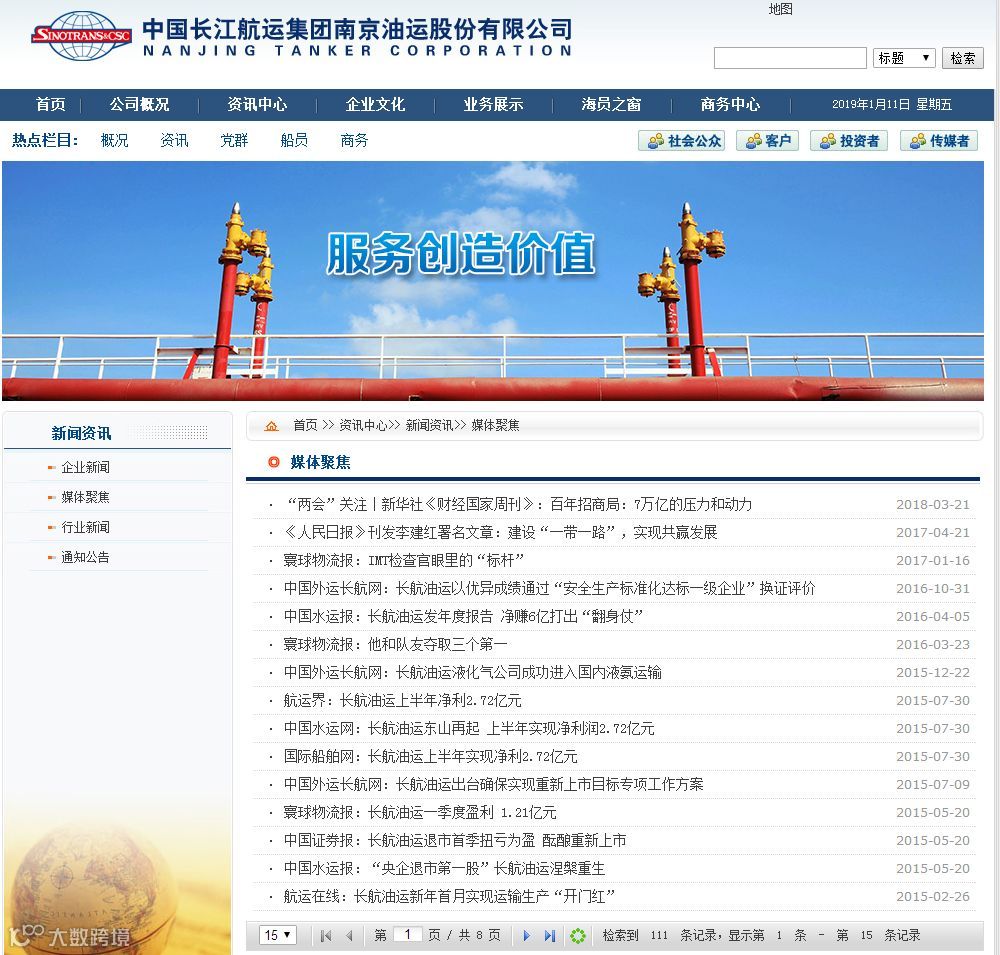Click the page number input box

click(x=408, y=935)
